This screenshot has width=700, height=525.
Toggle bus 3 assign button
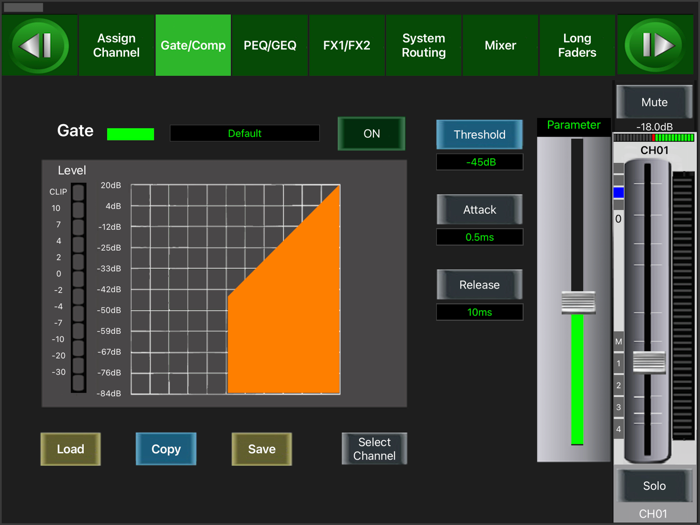(619, 407)
